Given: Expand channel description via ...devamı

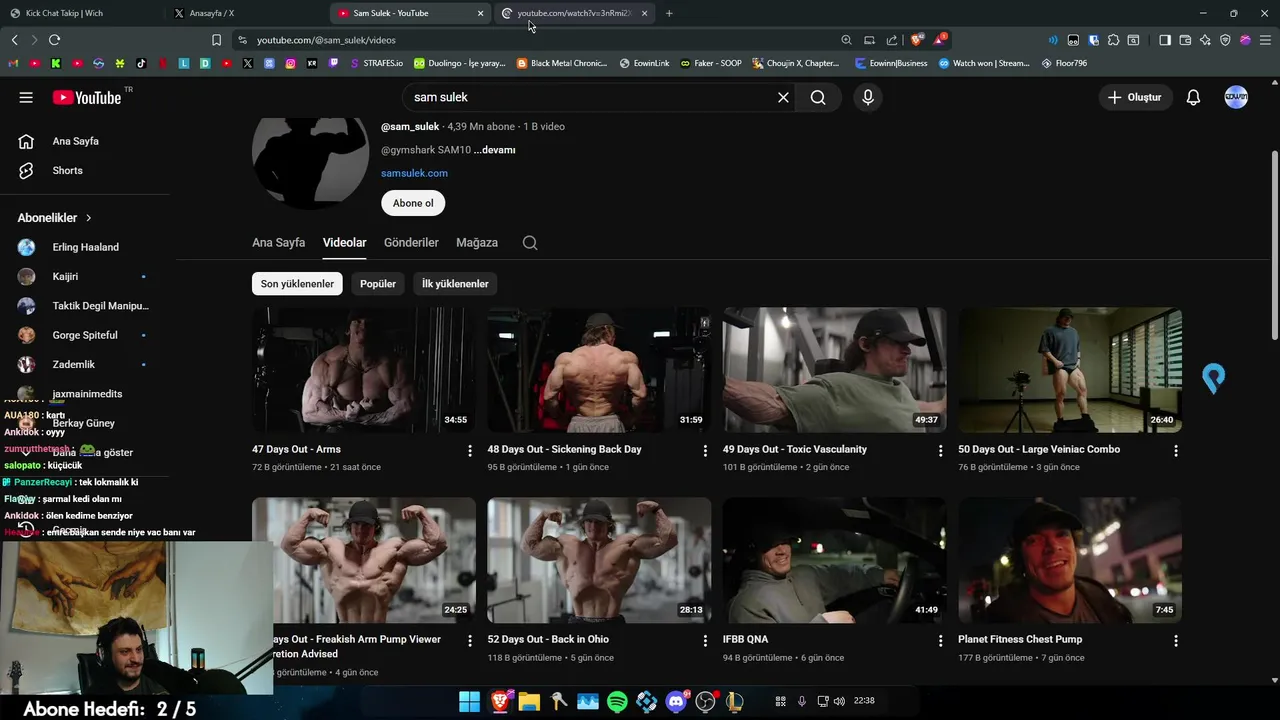Looking at the screenshot, I should 494,150.
